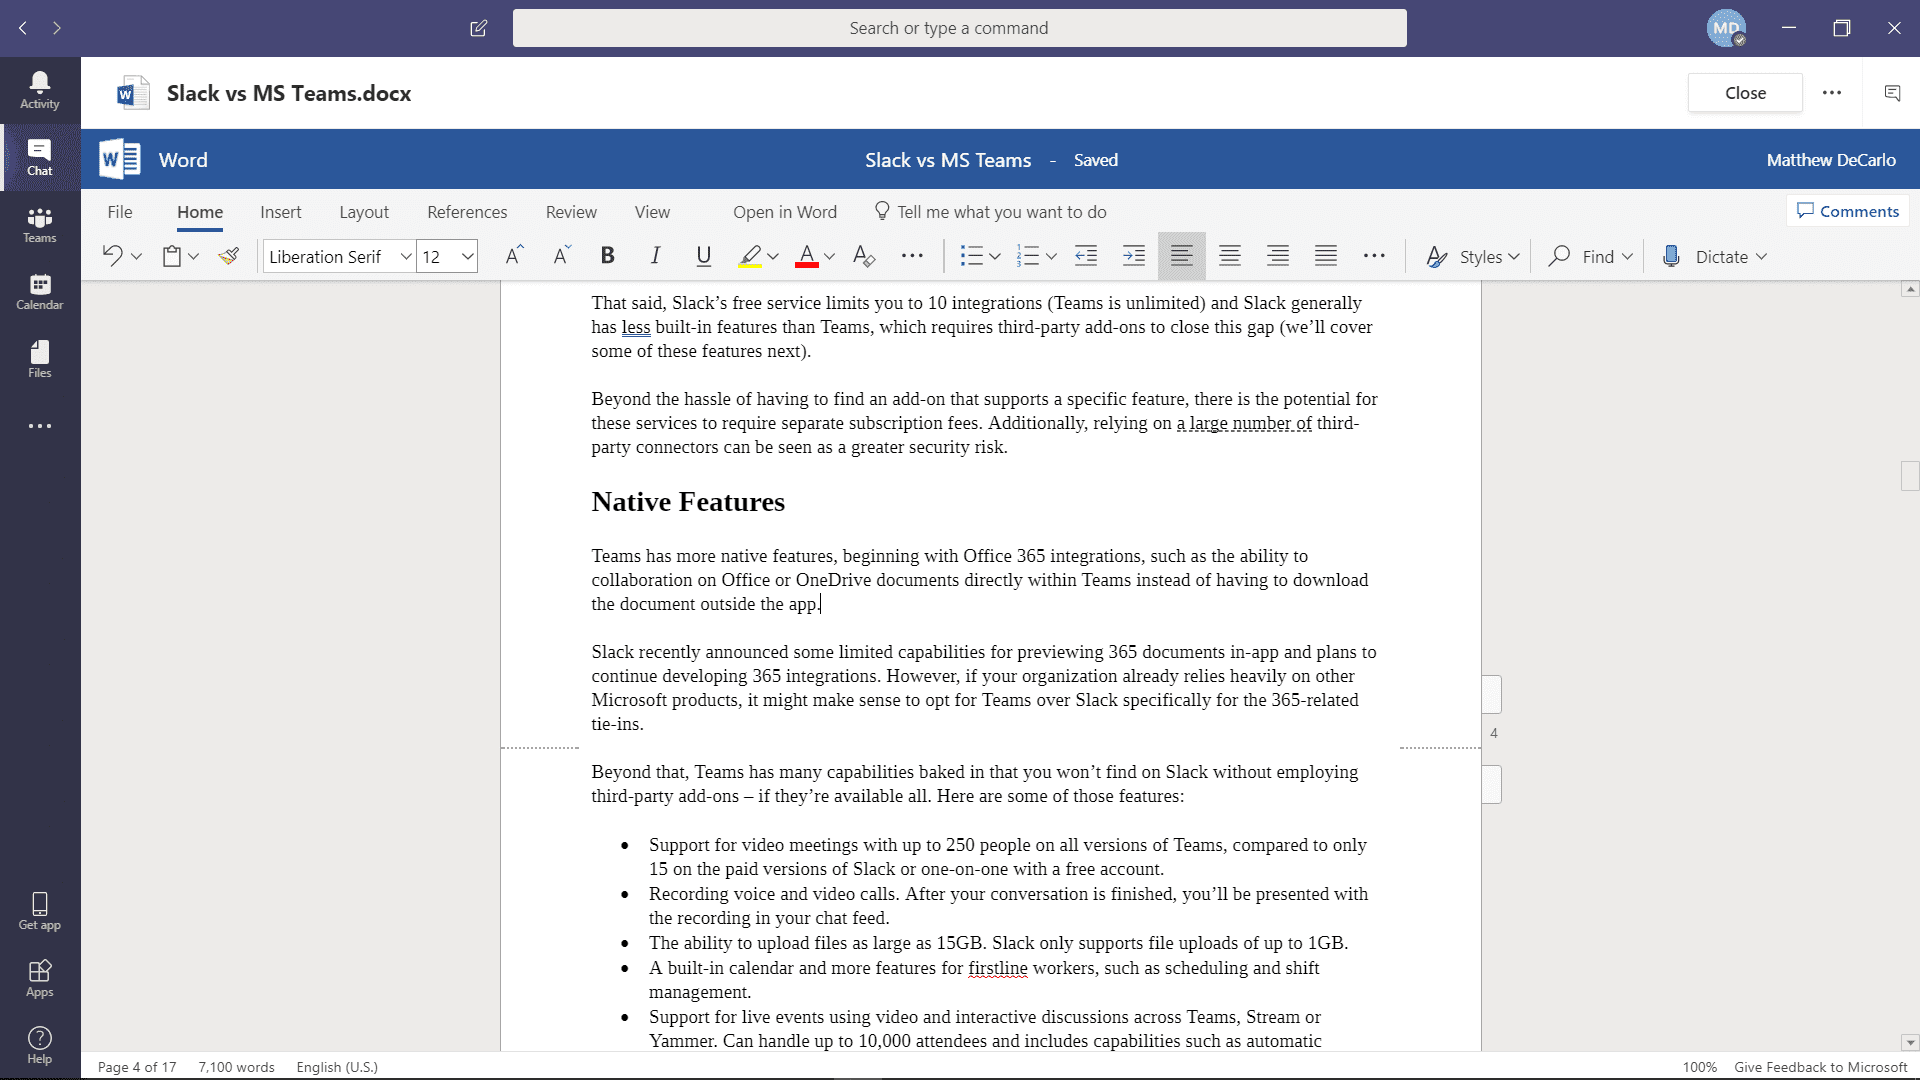Open more options next to Close
The width and height of the screenshot is (1920, 1080).
(x=1832, y=93)
